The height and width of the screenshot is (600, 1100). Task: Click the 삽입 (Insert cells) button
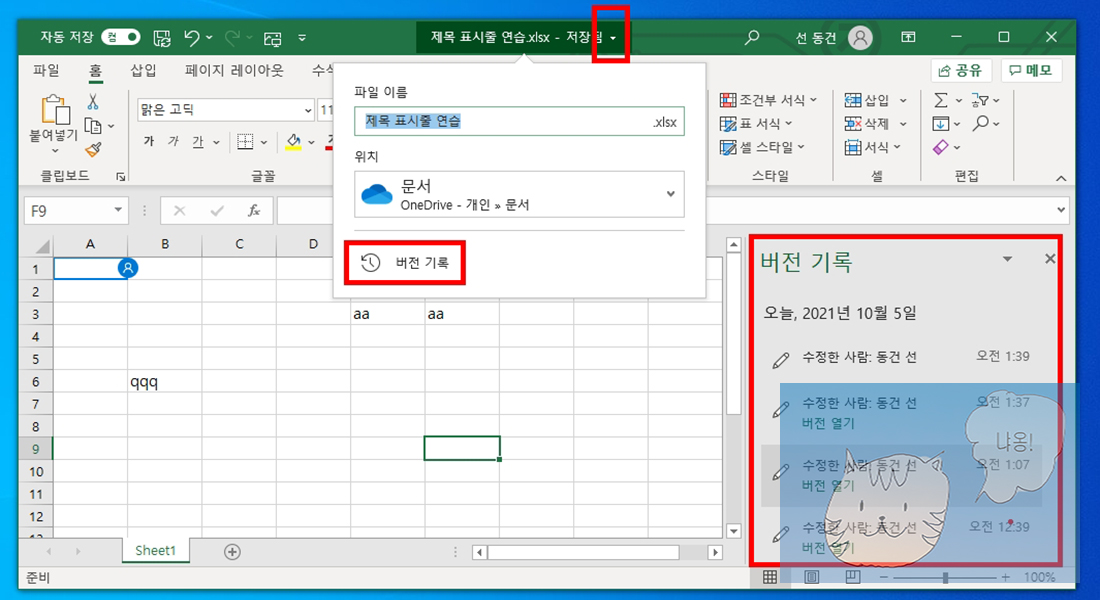866,100
